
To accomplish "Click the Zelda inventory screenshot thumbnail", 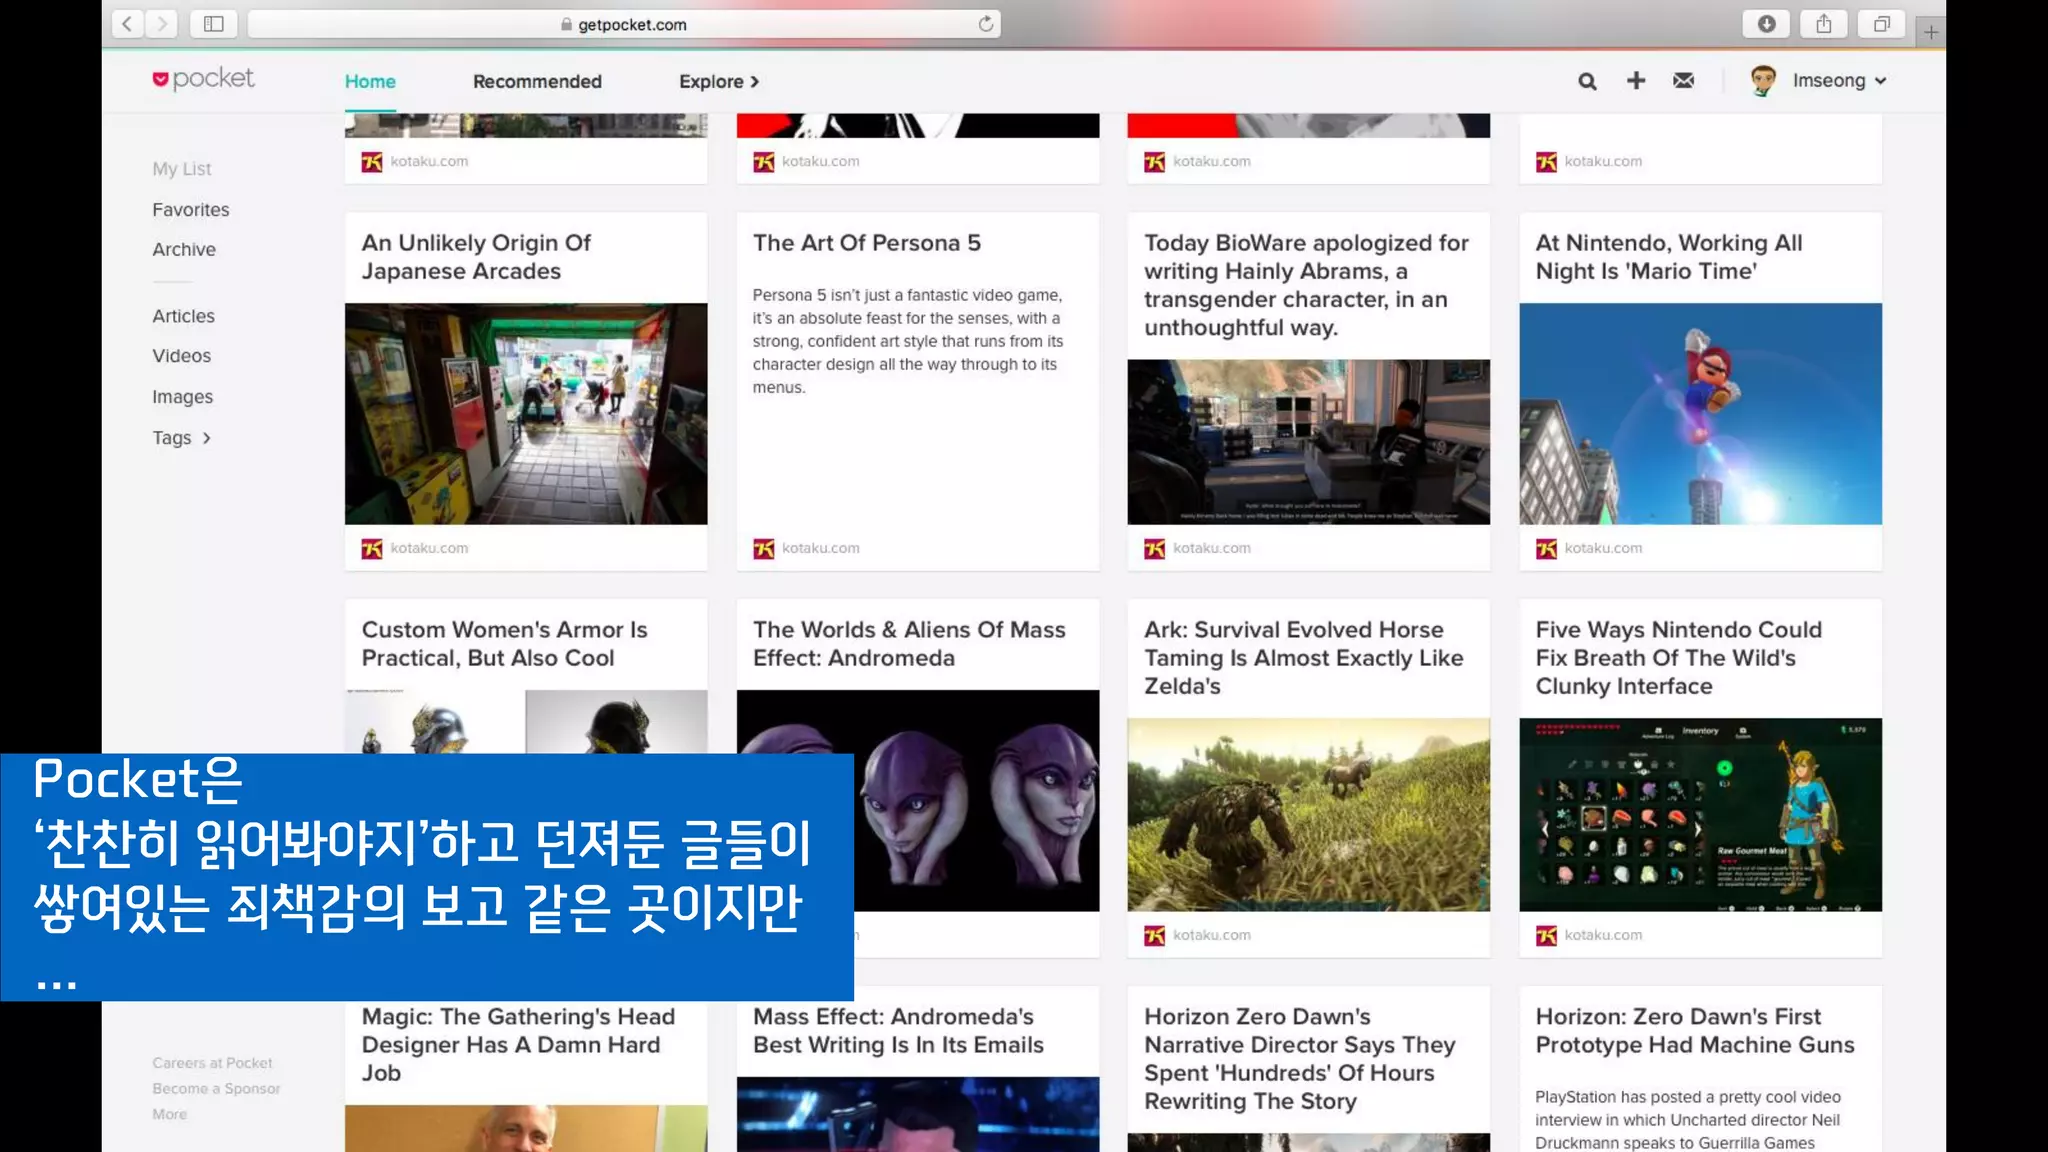I will click(x=1700, y=815).
